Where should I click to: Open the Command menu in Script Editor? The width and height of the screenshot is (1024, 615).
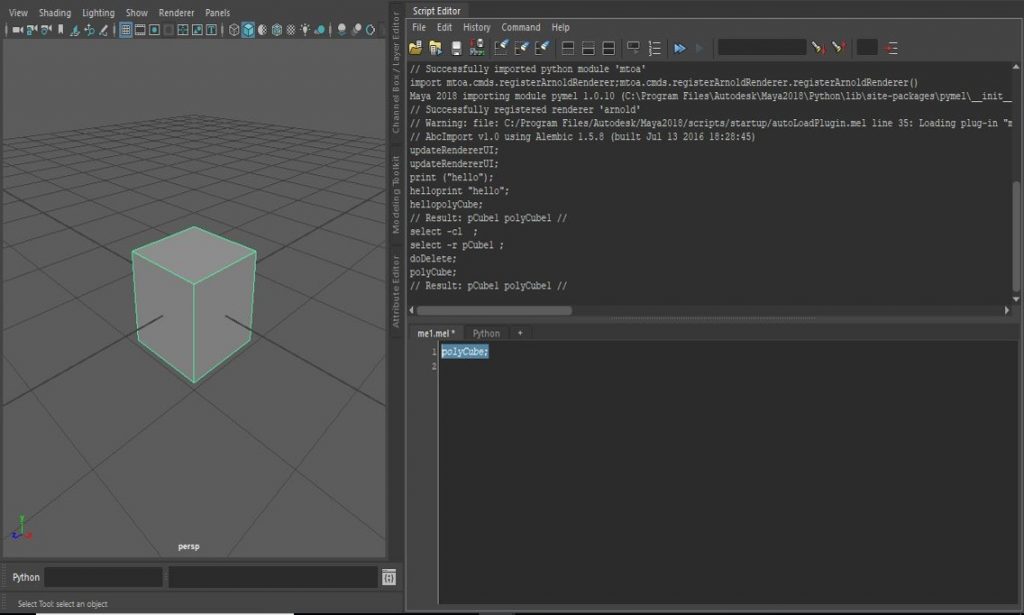point(520,27)
